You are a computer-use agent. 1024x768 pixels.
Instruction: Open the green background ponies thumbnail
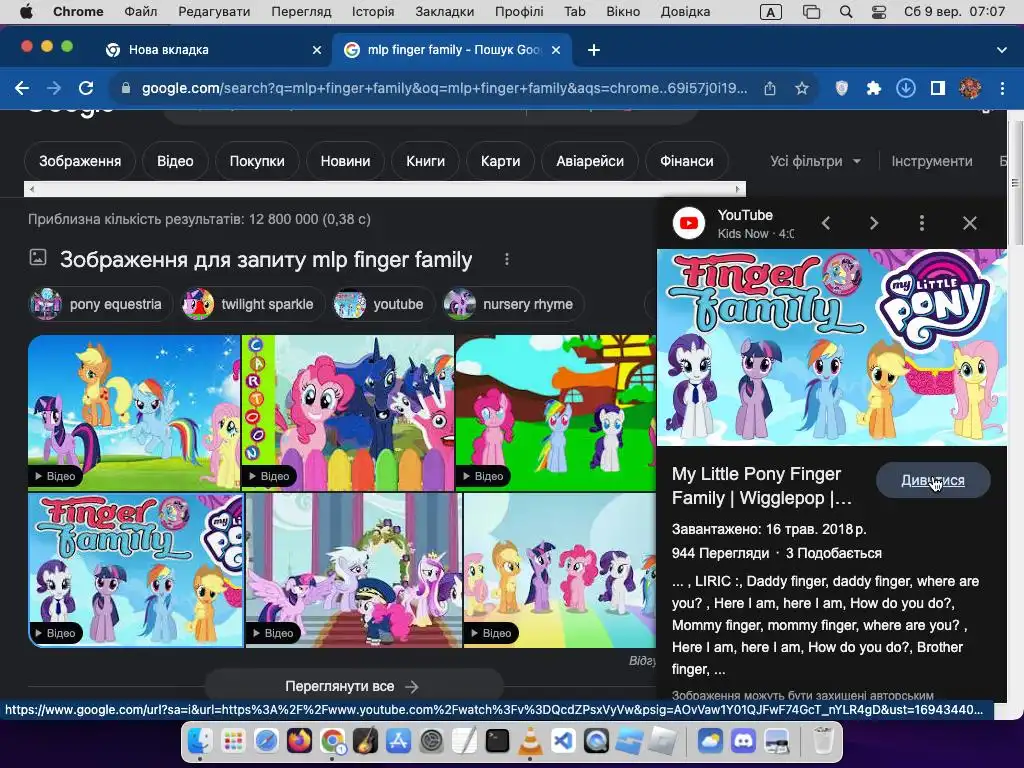pyautogui.click(x=556, y=413)
